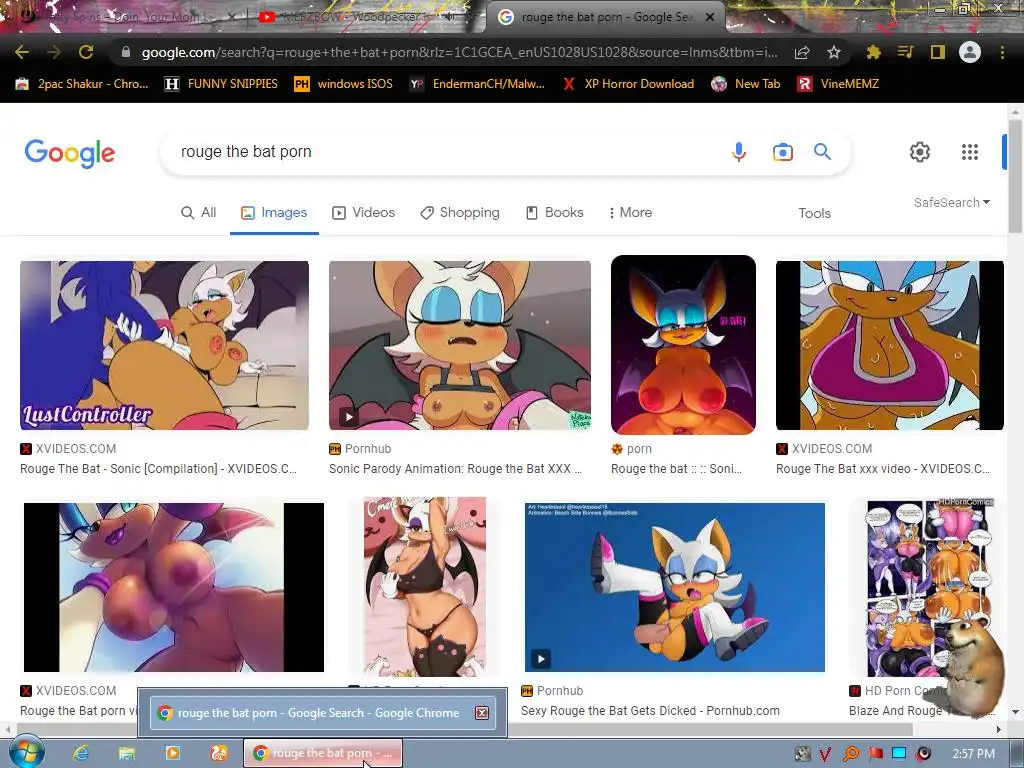Open the Chrome profile avatar

tap(970, 52)
